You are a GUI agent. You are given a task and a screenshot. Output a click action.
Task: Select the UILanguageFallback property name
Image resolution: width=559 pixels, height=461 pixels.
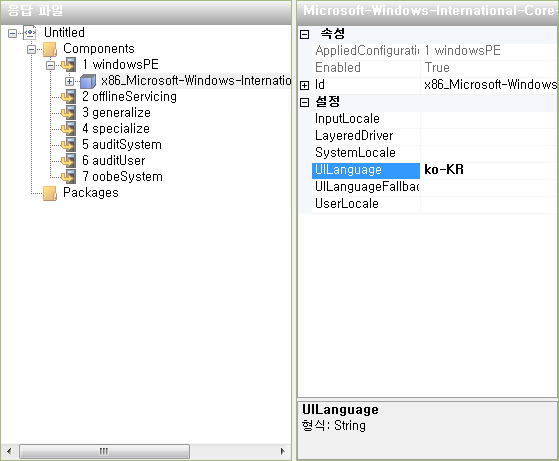(366, 188)
